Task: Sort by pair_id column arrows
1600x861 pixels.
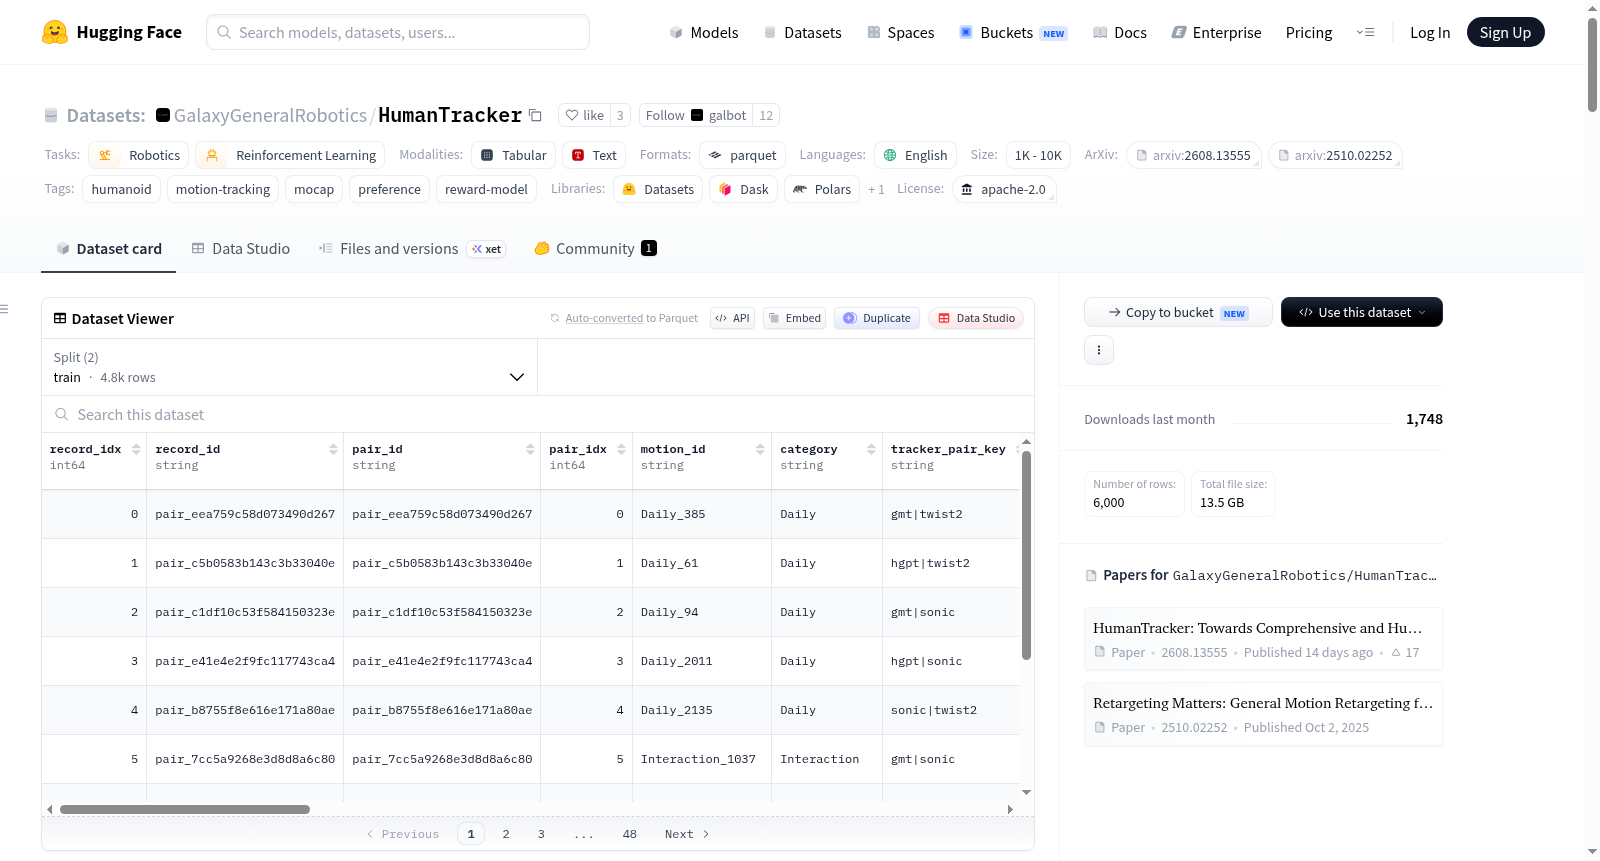Action: [530, 449]
